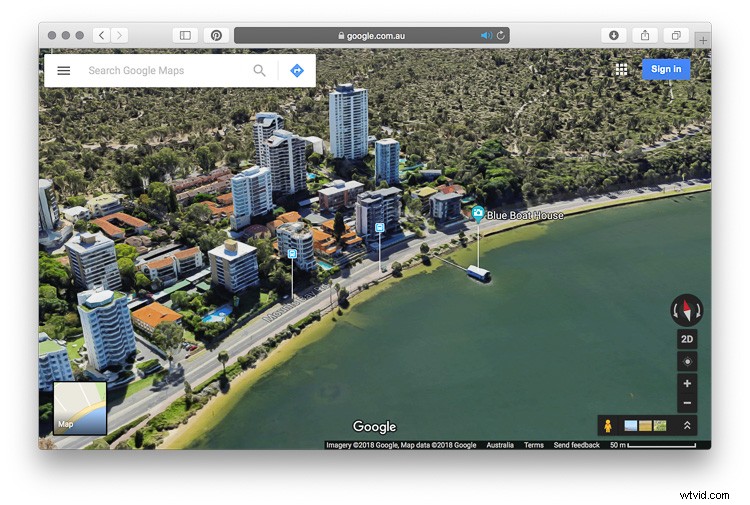This screenshot has height=505, width=750.
Task: Pick up the yellow Pegman Street View icon
Action: click(607, 425)
